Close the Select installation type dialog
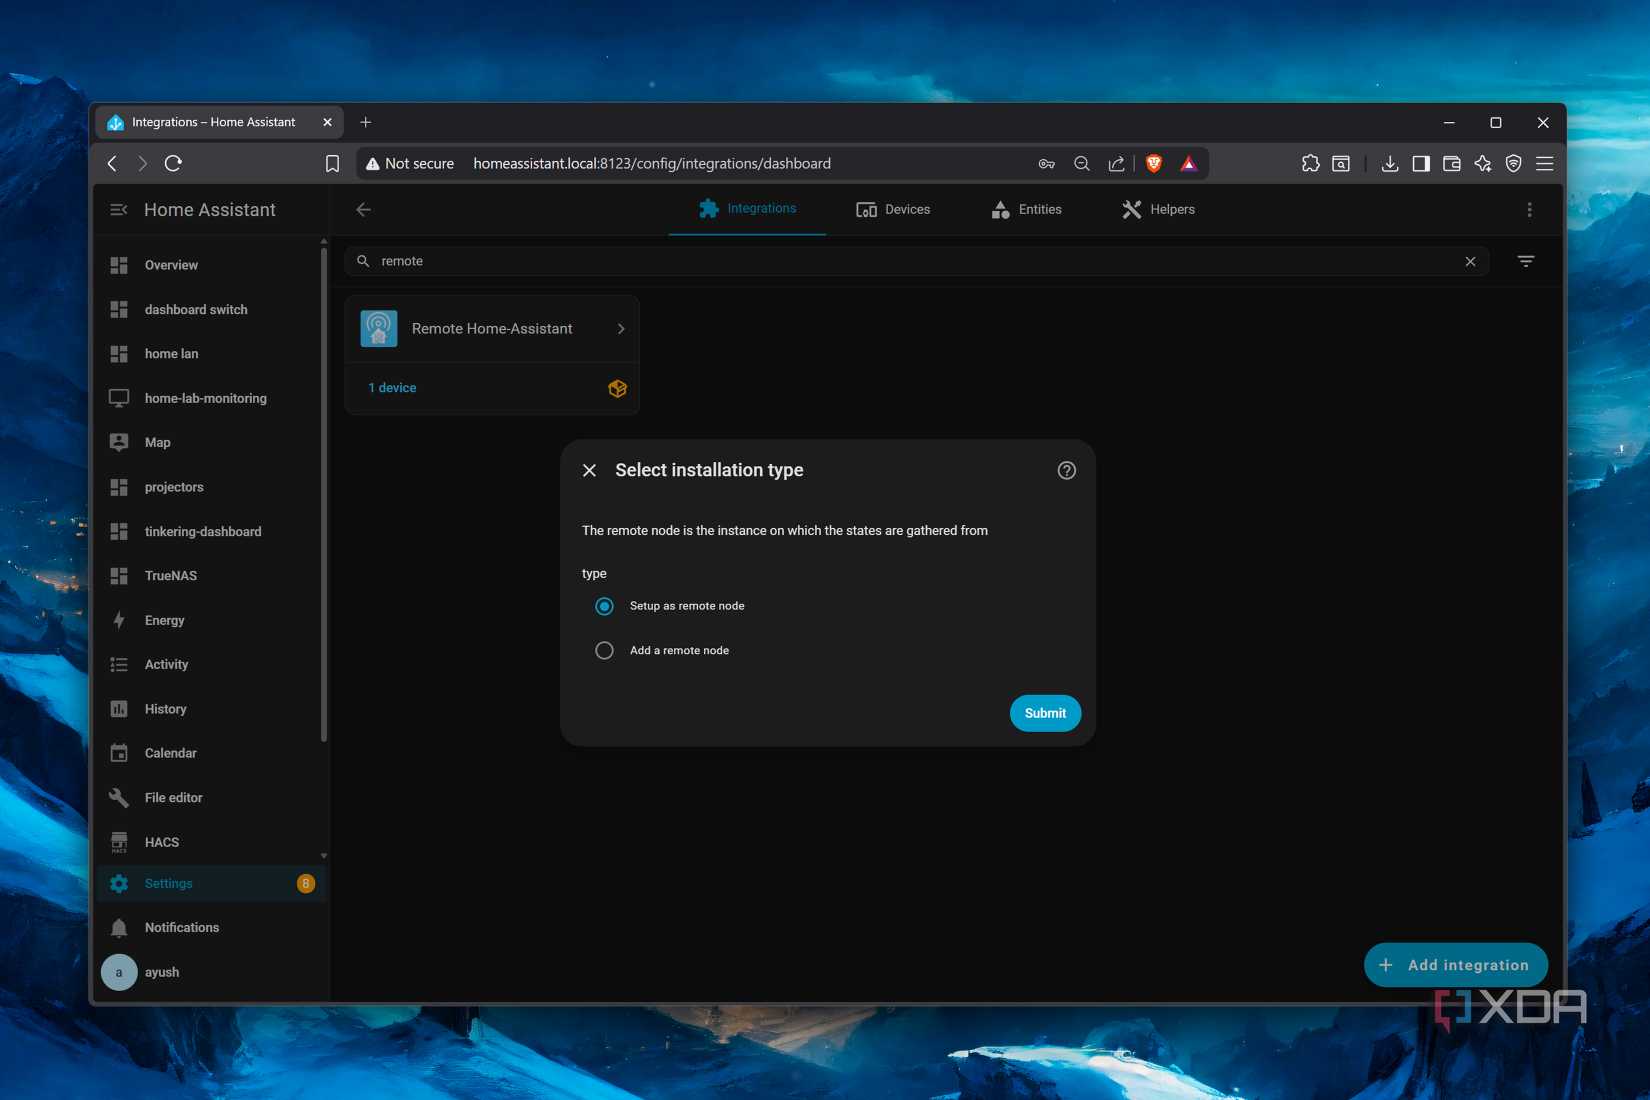The width and height of the screenshot is (1650, 1100). 590,470
